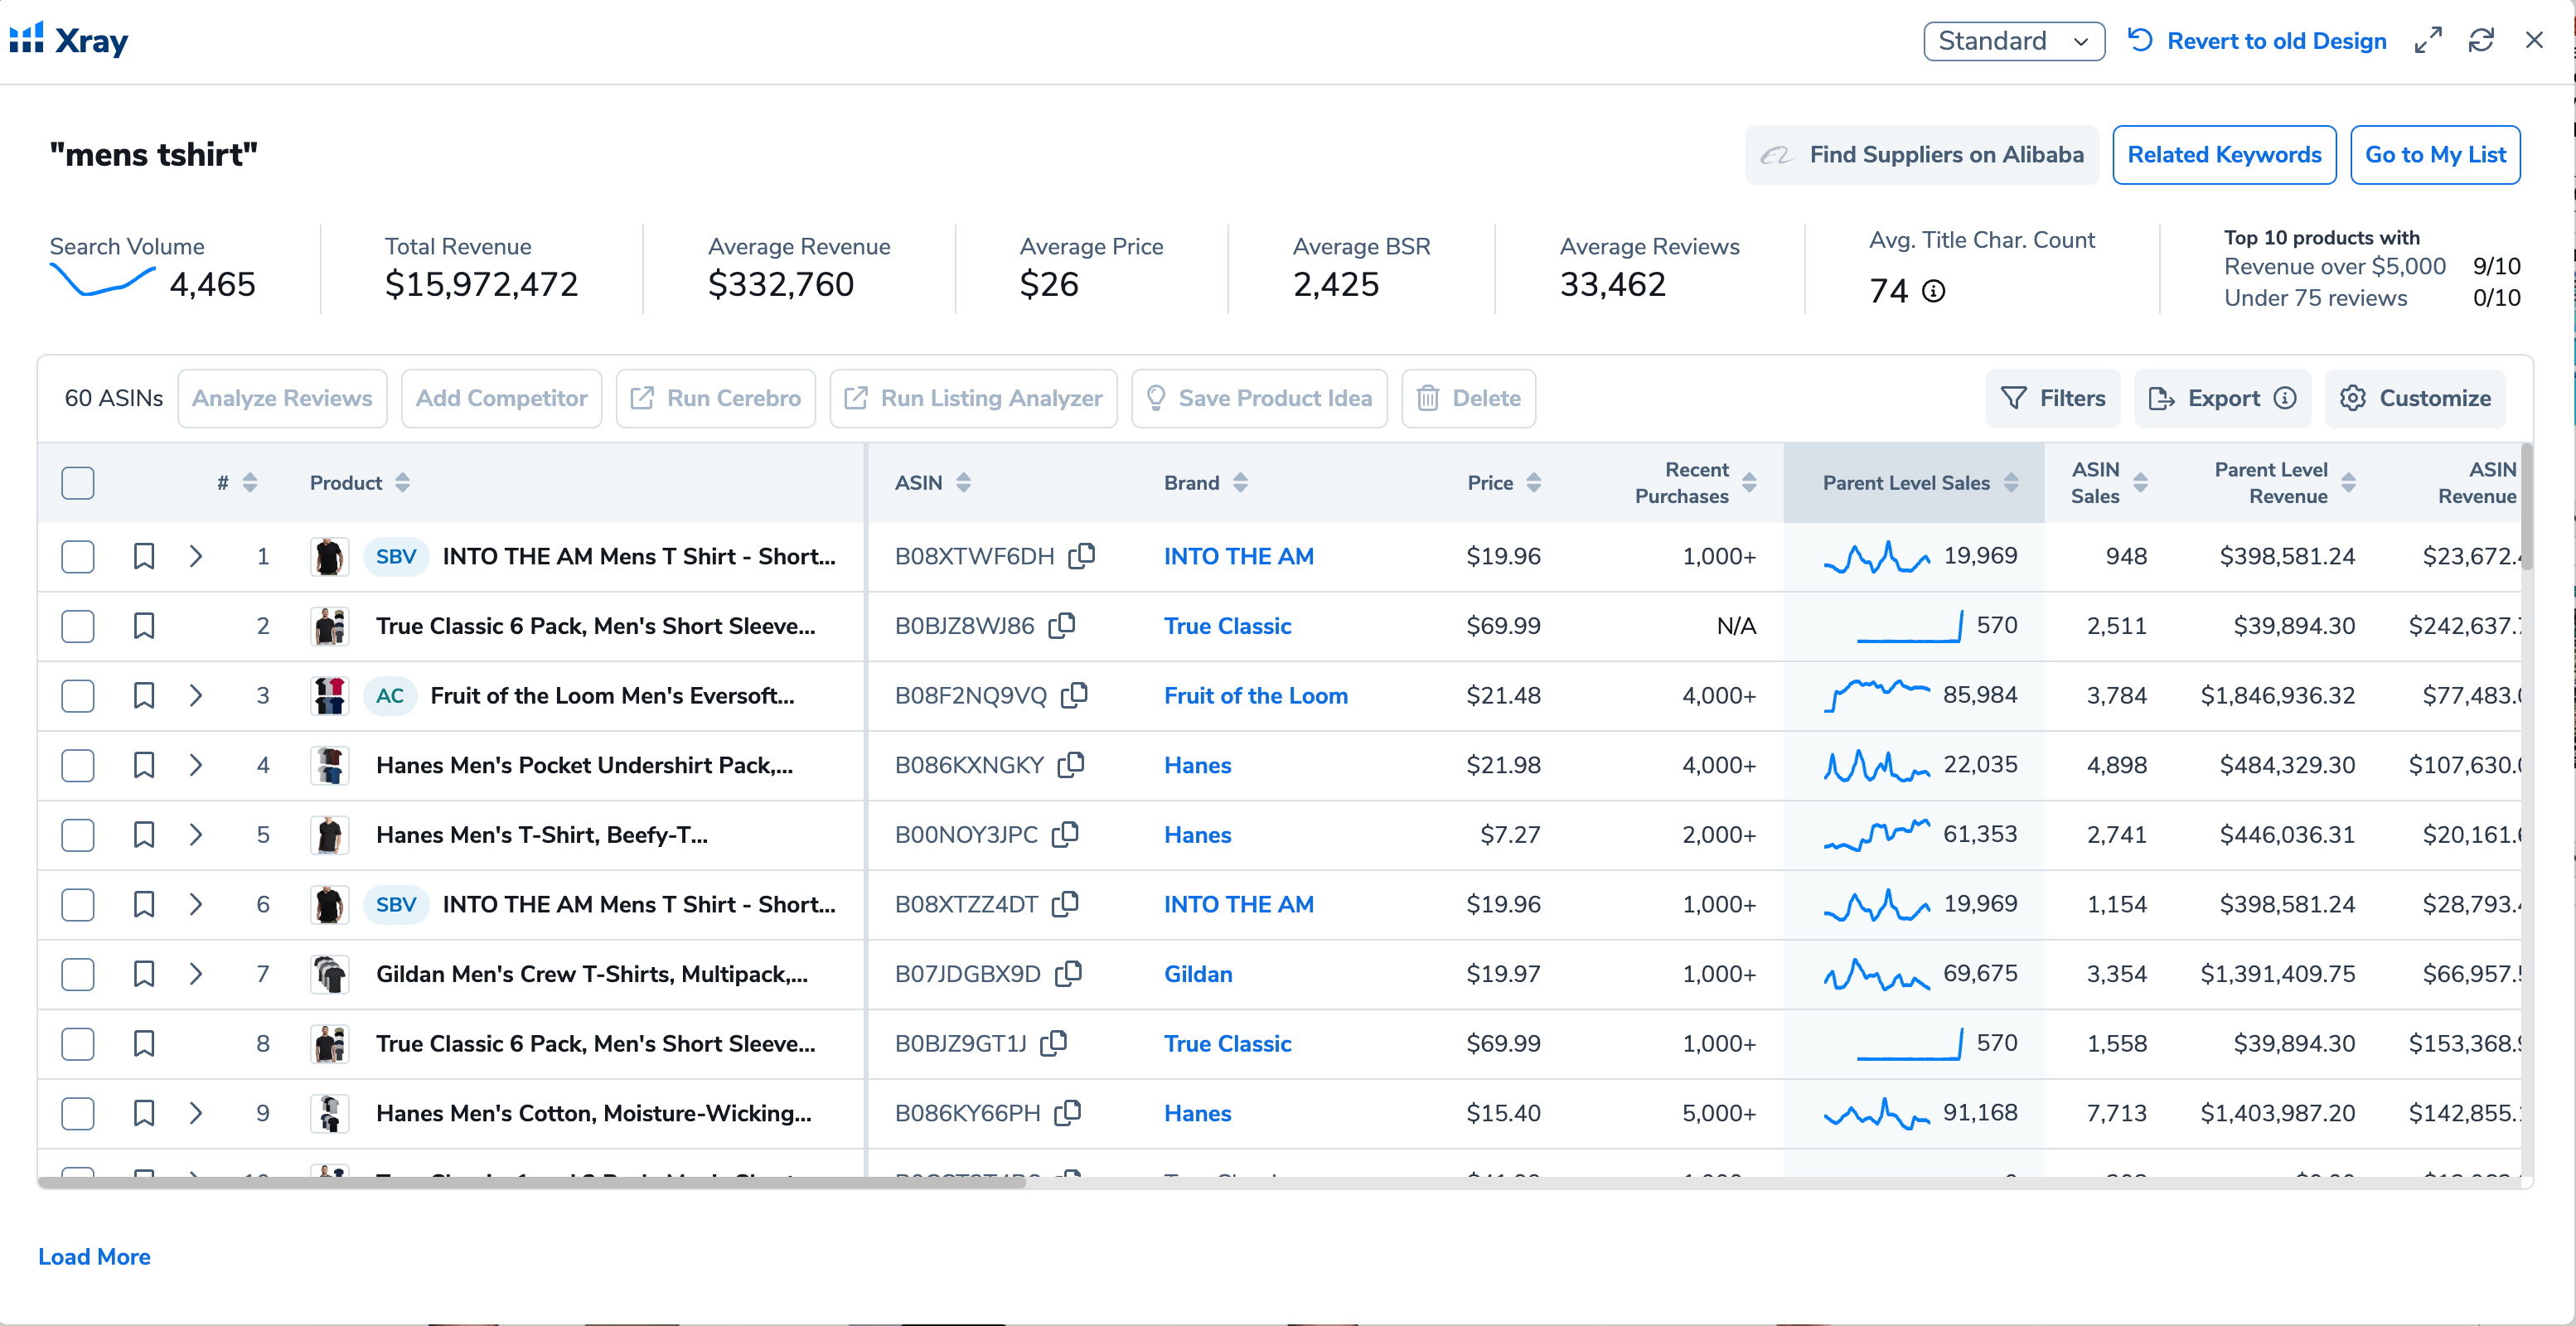This screenshot has height=1326, width=2576.
Task: Check Hanes Pocket Undershirt row checkbox
Action: [78, 765]
